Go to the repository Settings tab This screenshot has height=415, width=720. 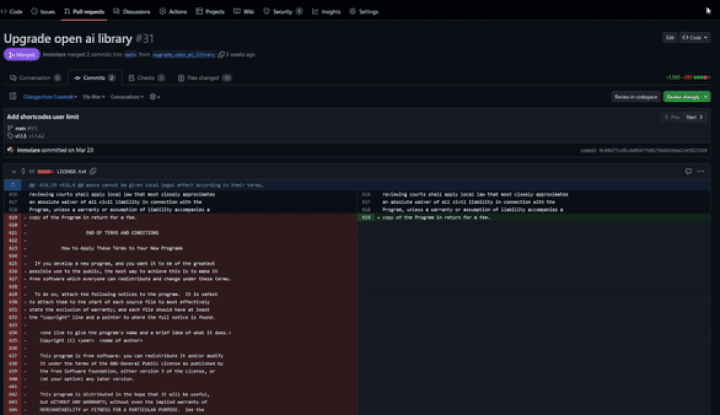point(363,11)
